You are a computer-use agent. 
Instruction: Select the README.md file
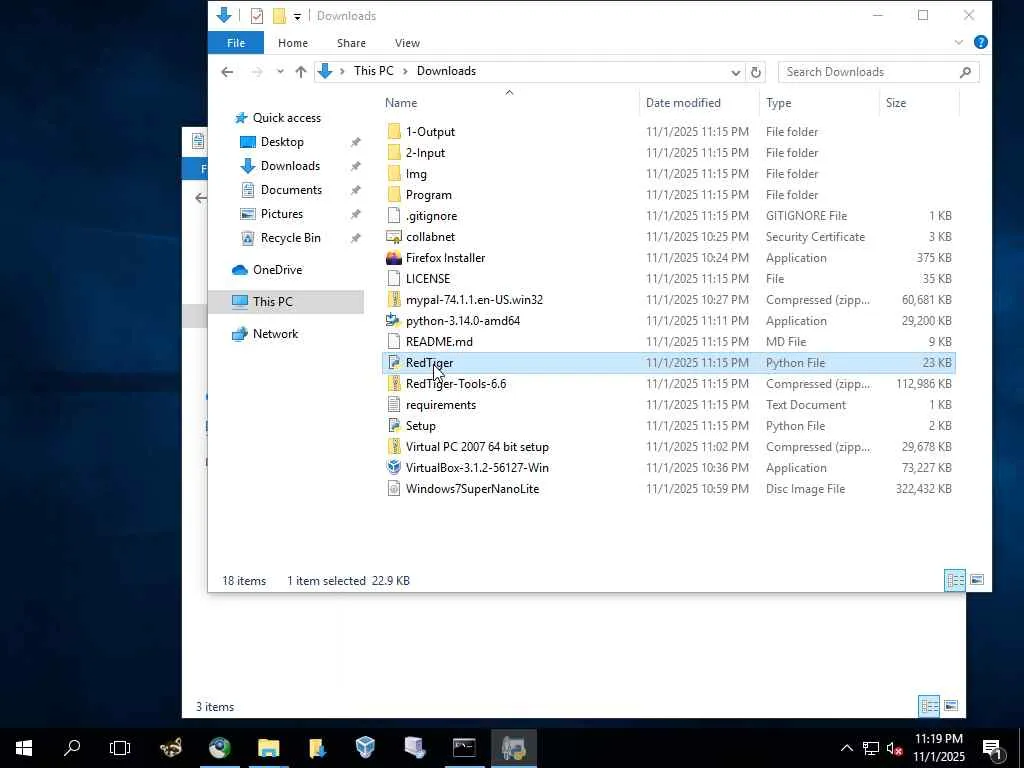coord(439,342)
